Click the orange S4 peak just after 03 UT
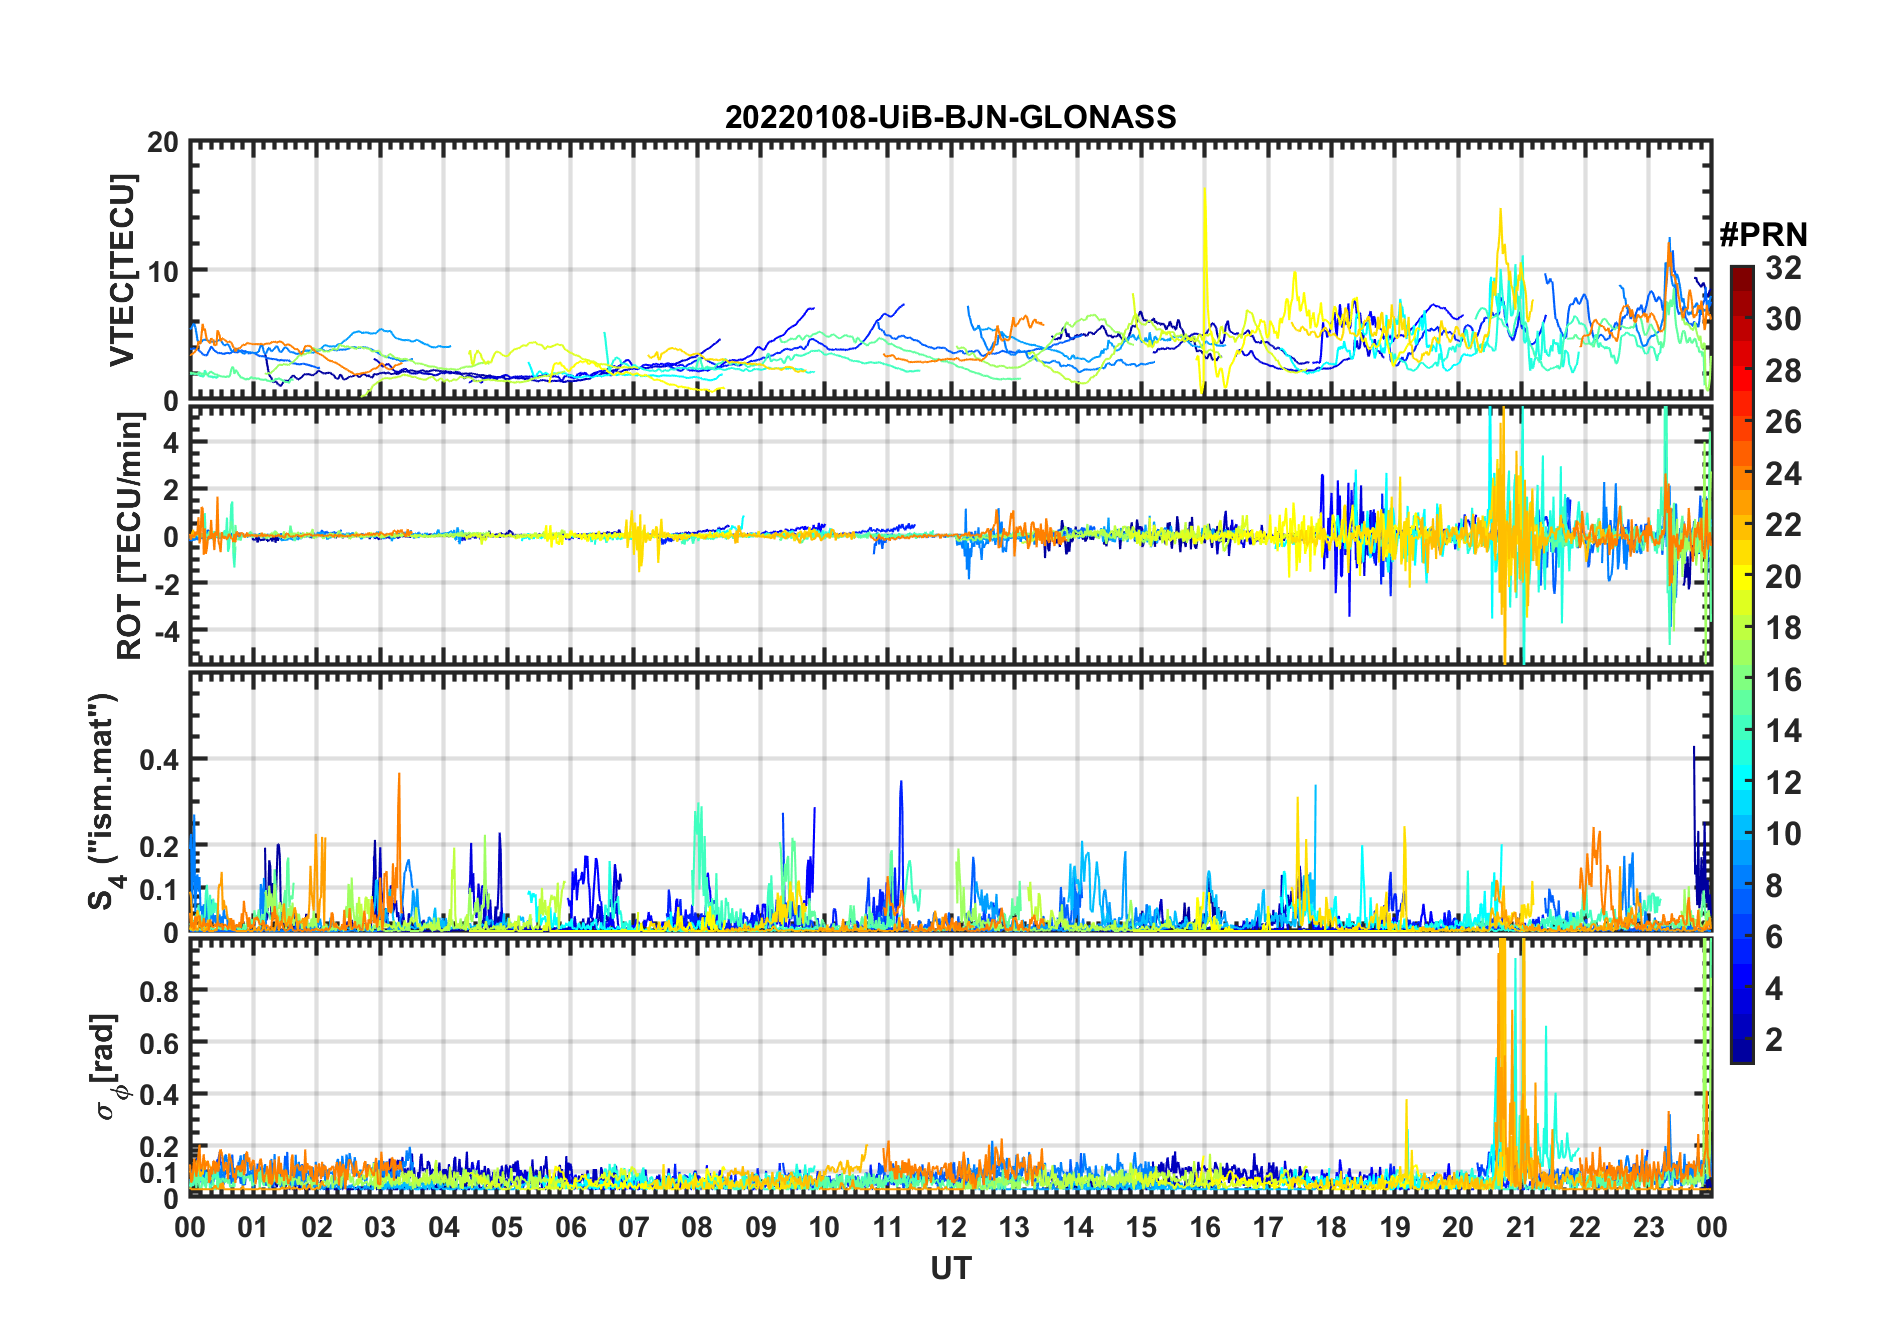The height and width of the screenshot is (1330, 1902). (399, 778)
